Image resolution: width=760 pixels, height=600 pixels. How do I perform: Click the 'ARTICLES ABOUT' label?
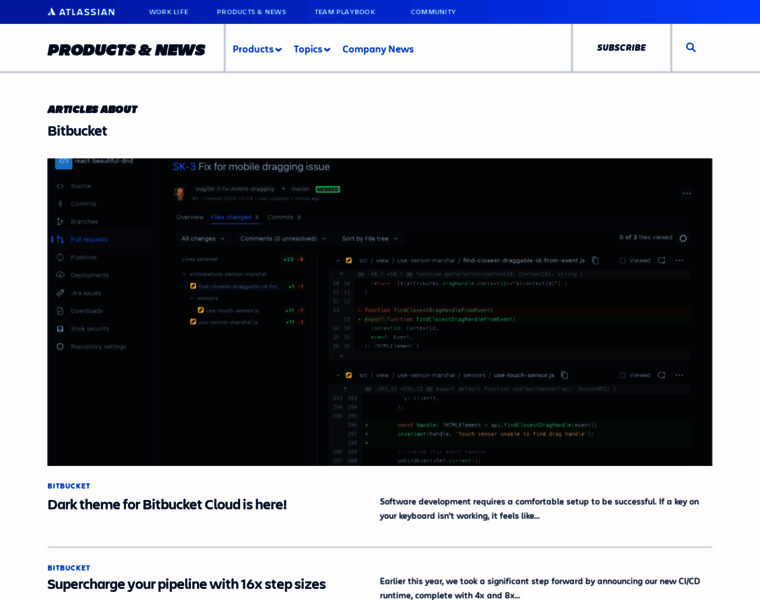pos(92,109)
